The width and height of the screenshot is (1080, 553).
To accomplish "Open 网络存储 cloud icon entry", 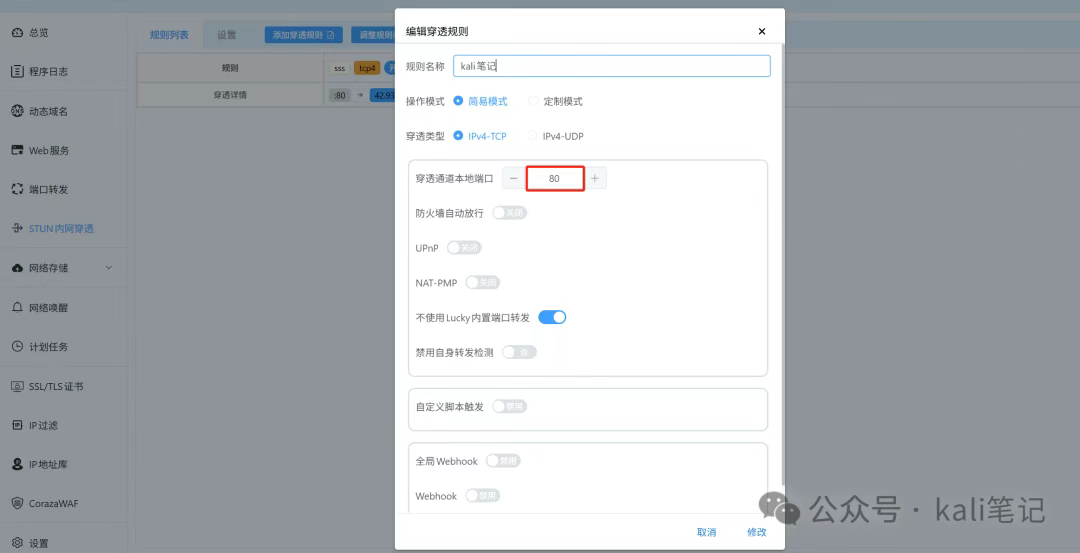I will pyautogui.click(x=17, y=268).
